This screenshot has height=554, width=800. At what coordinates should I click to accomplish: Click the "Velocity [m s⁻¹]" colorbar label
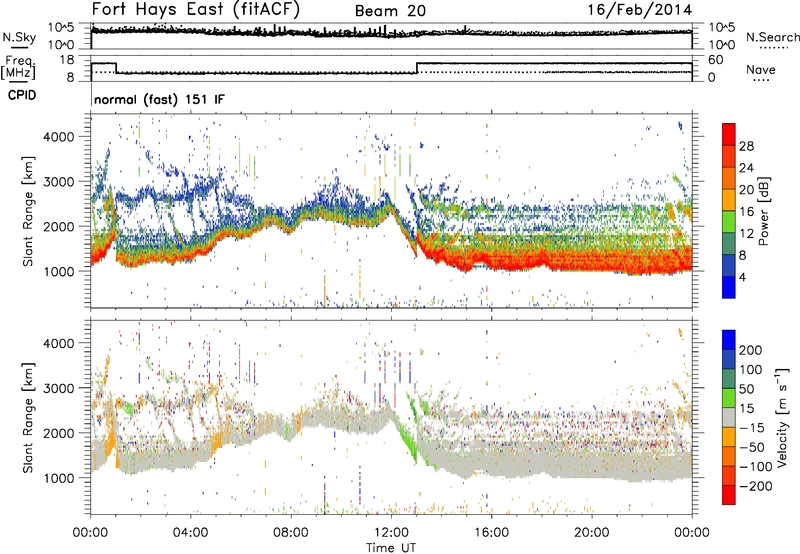click(781, 417)
